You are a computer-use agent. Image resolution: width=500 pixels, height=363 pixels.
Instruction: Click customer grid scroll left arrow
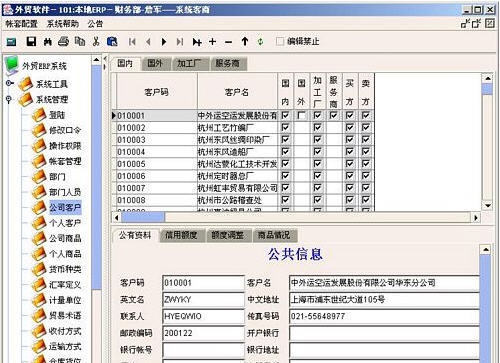click(x=116, y=218)
